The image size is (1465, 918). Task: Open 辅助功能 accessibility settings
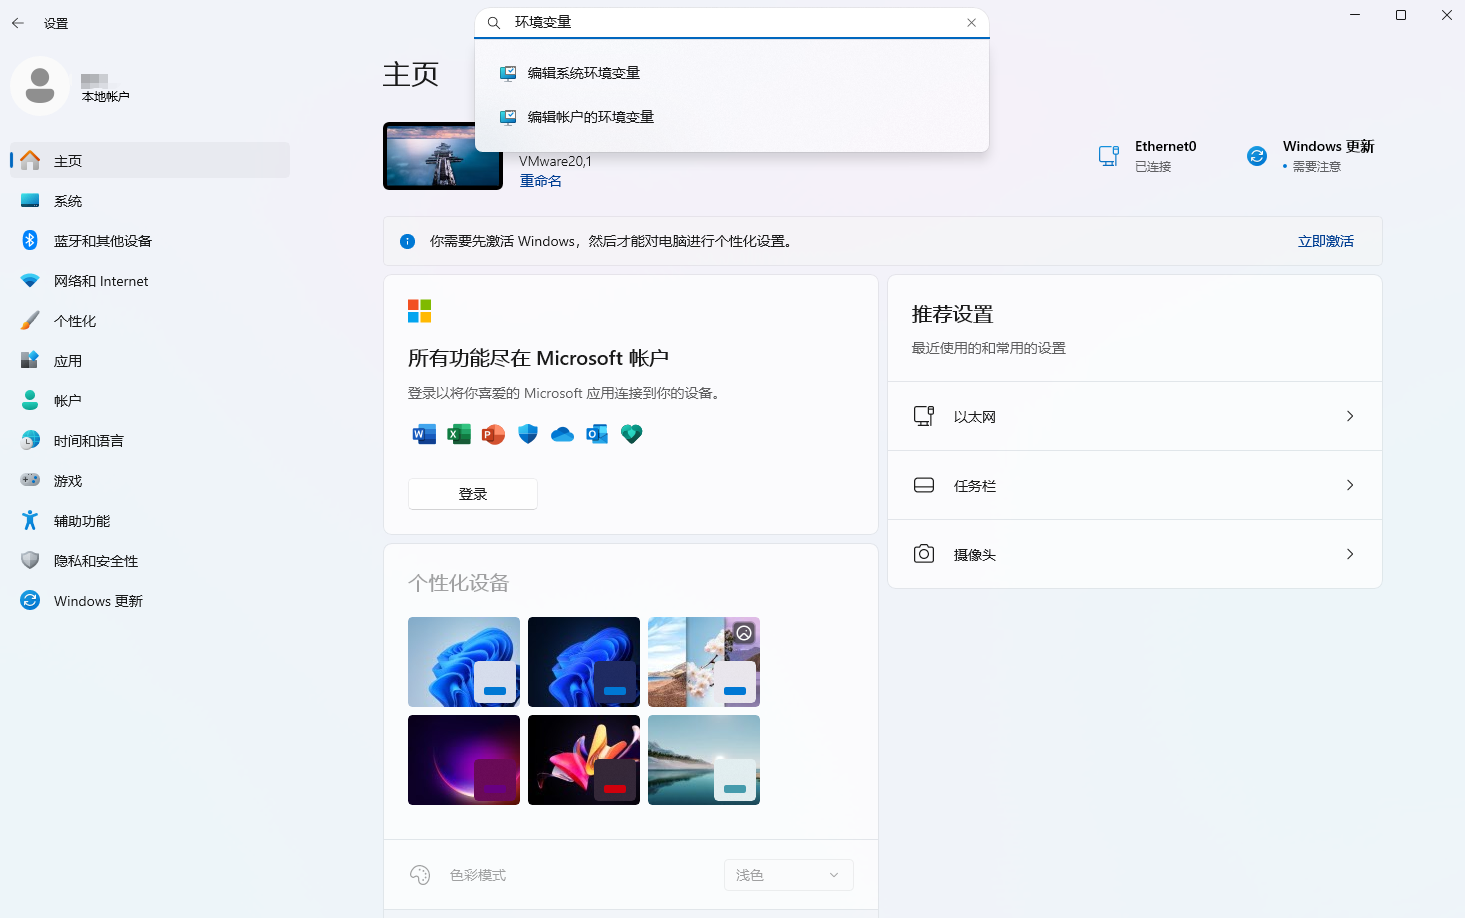(x=81, y=521)
